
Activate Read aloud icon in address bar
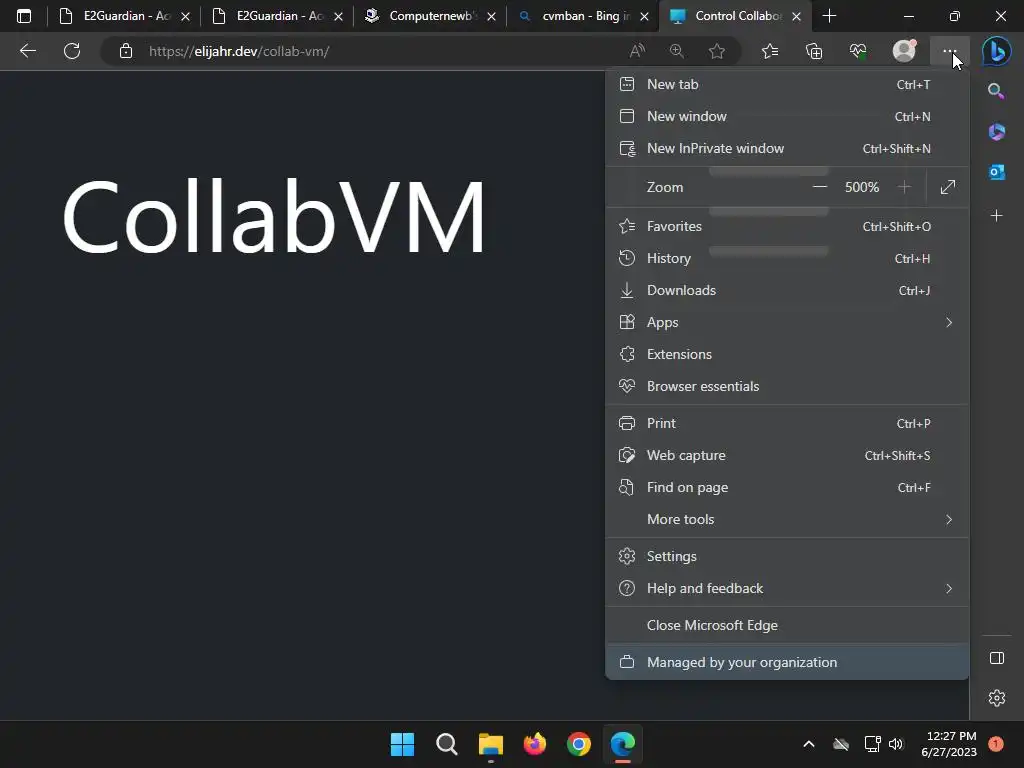(637, 51)
